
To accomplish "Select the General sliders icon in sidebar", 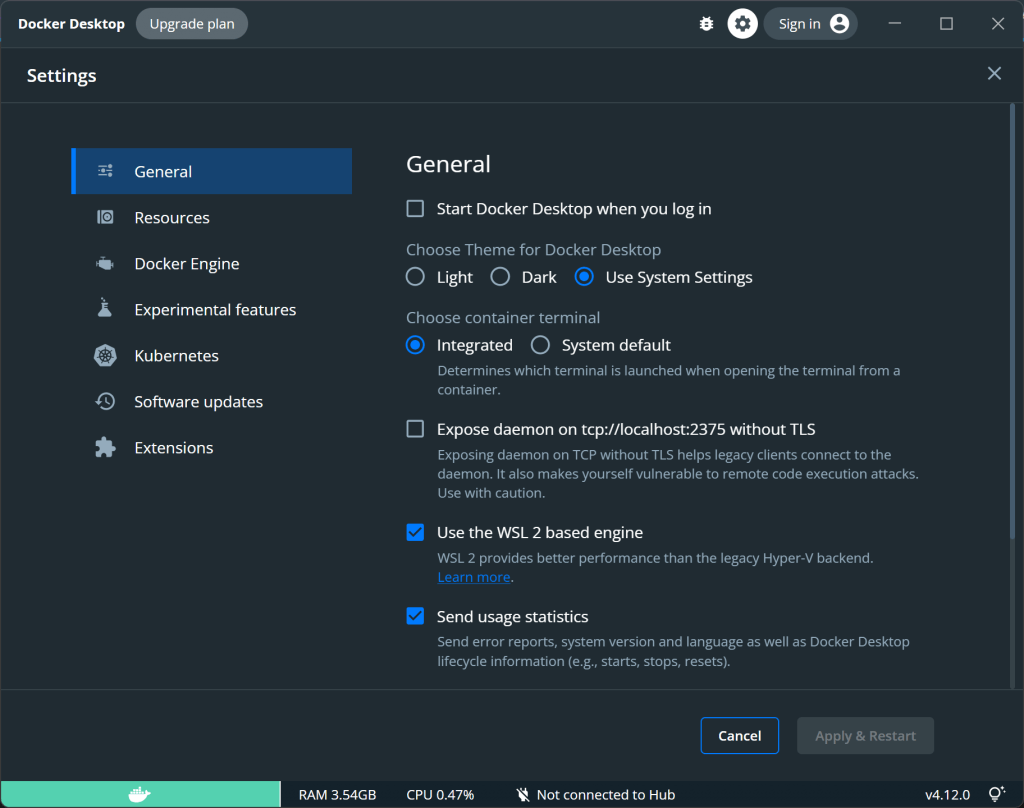I will pyautogui.click(x=105, y=171).
